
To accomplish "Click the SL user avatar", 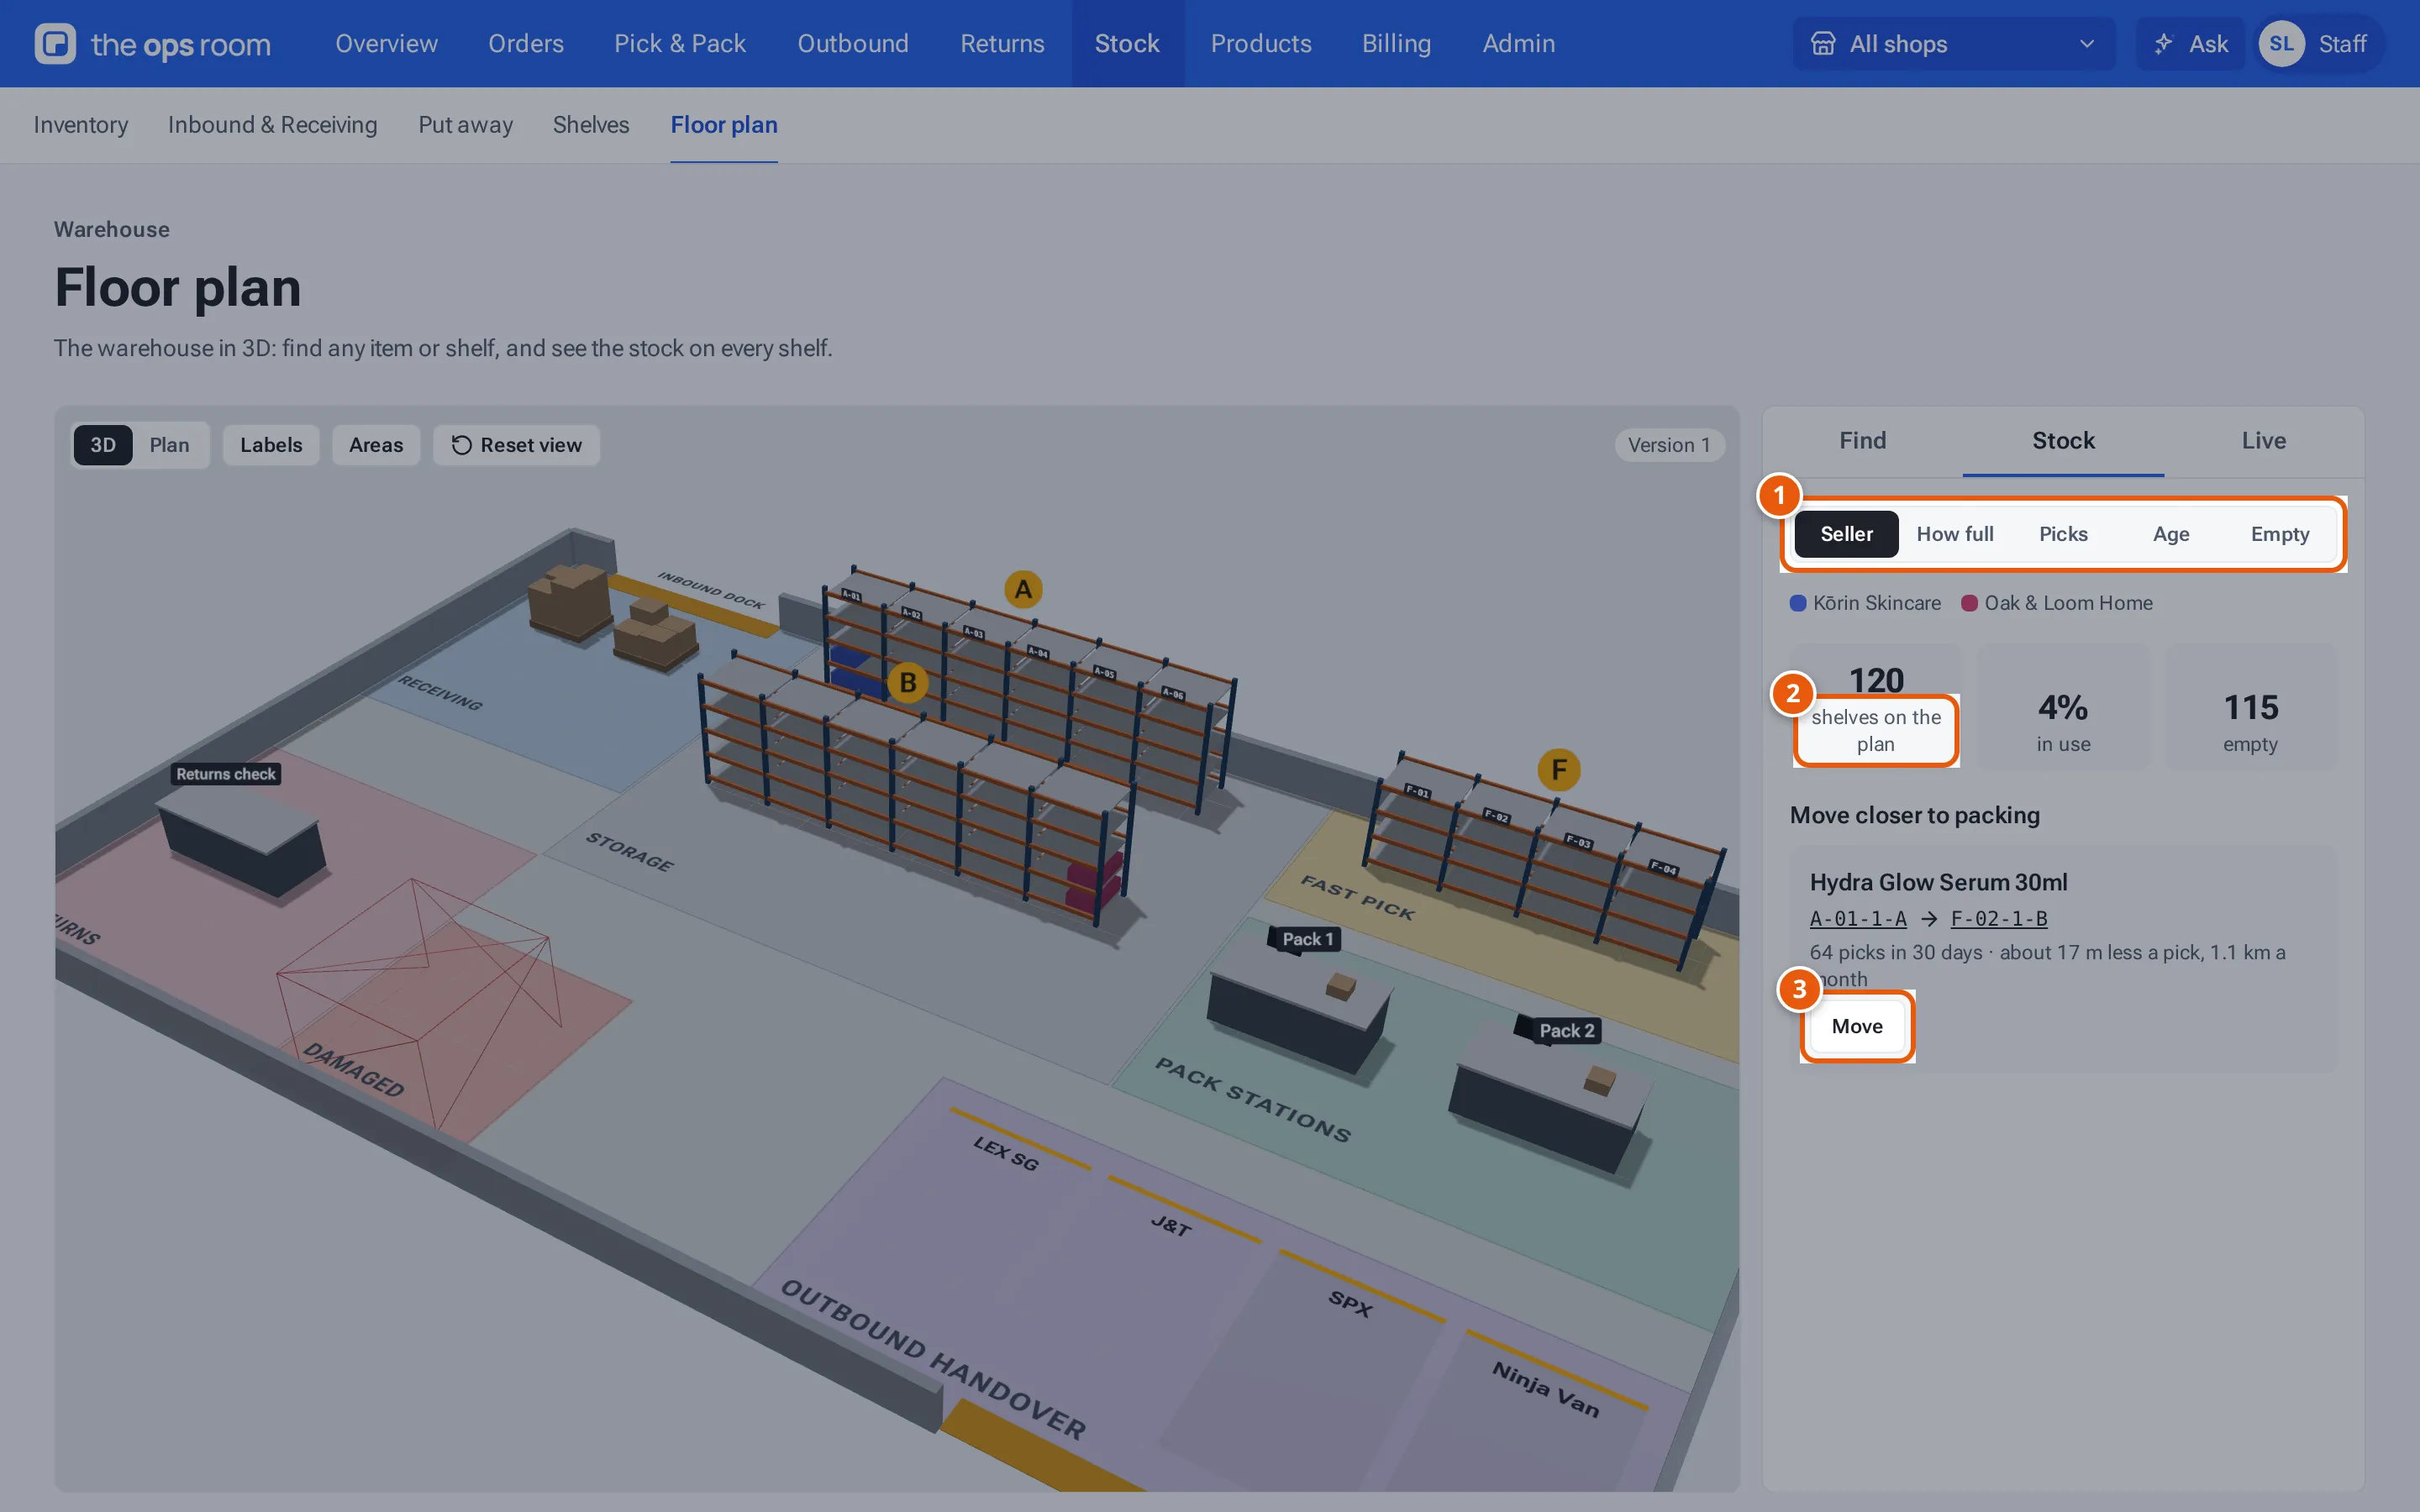I will coord(2281,44).
